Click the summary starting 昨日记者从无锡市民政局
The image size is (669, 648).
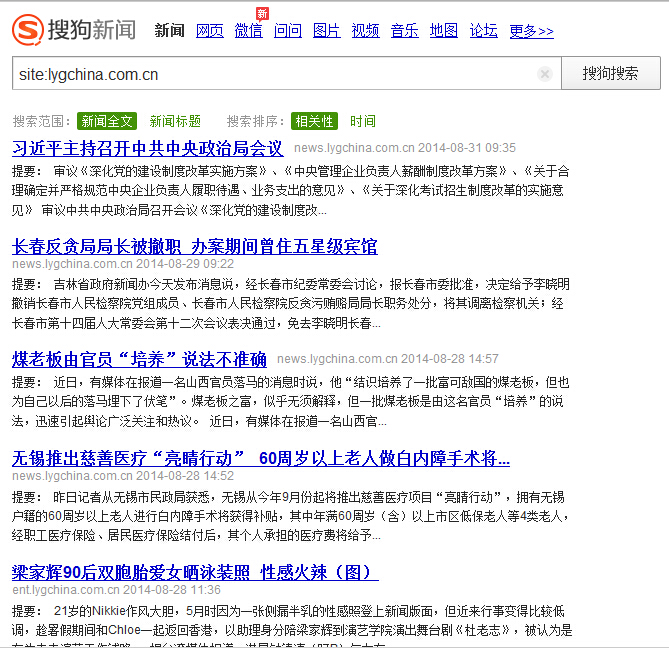[291, 516]
